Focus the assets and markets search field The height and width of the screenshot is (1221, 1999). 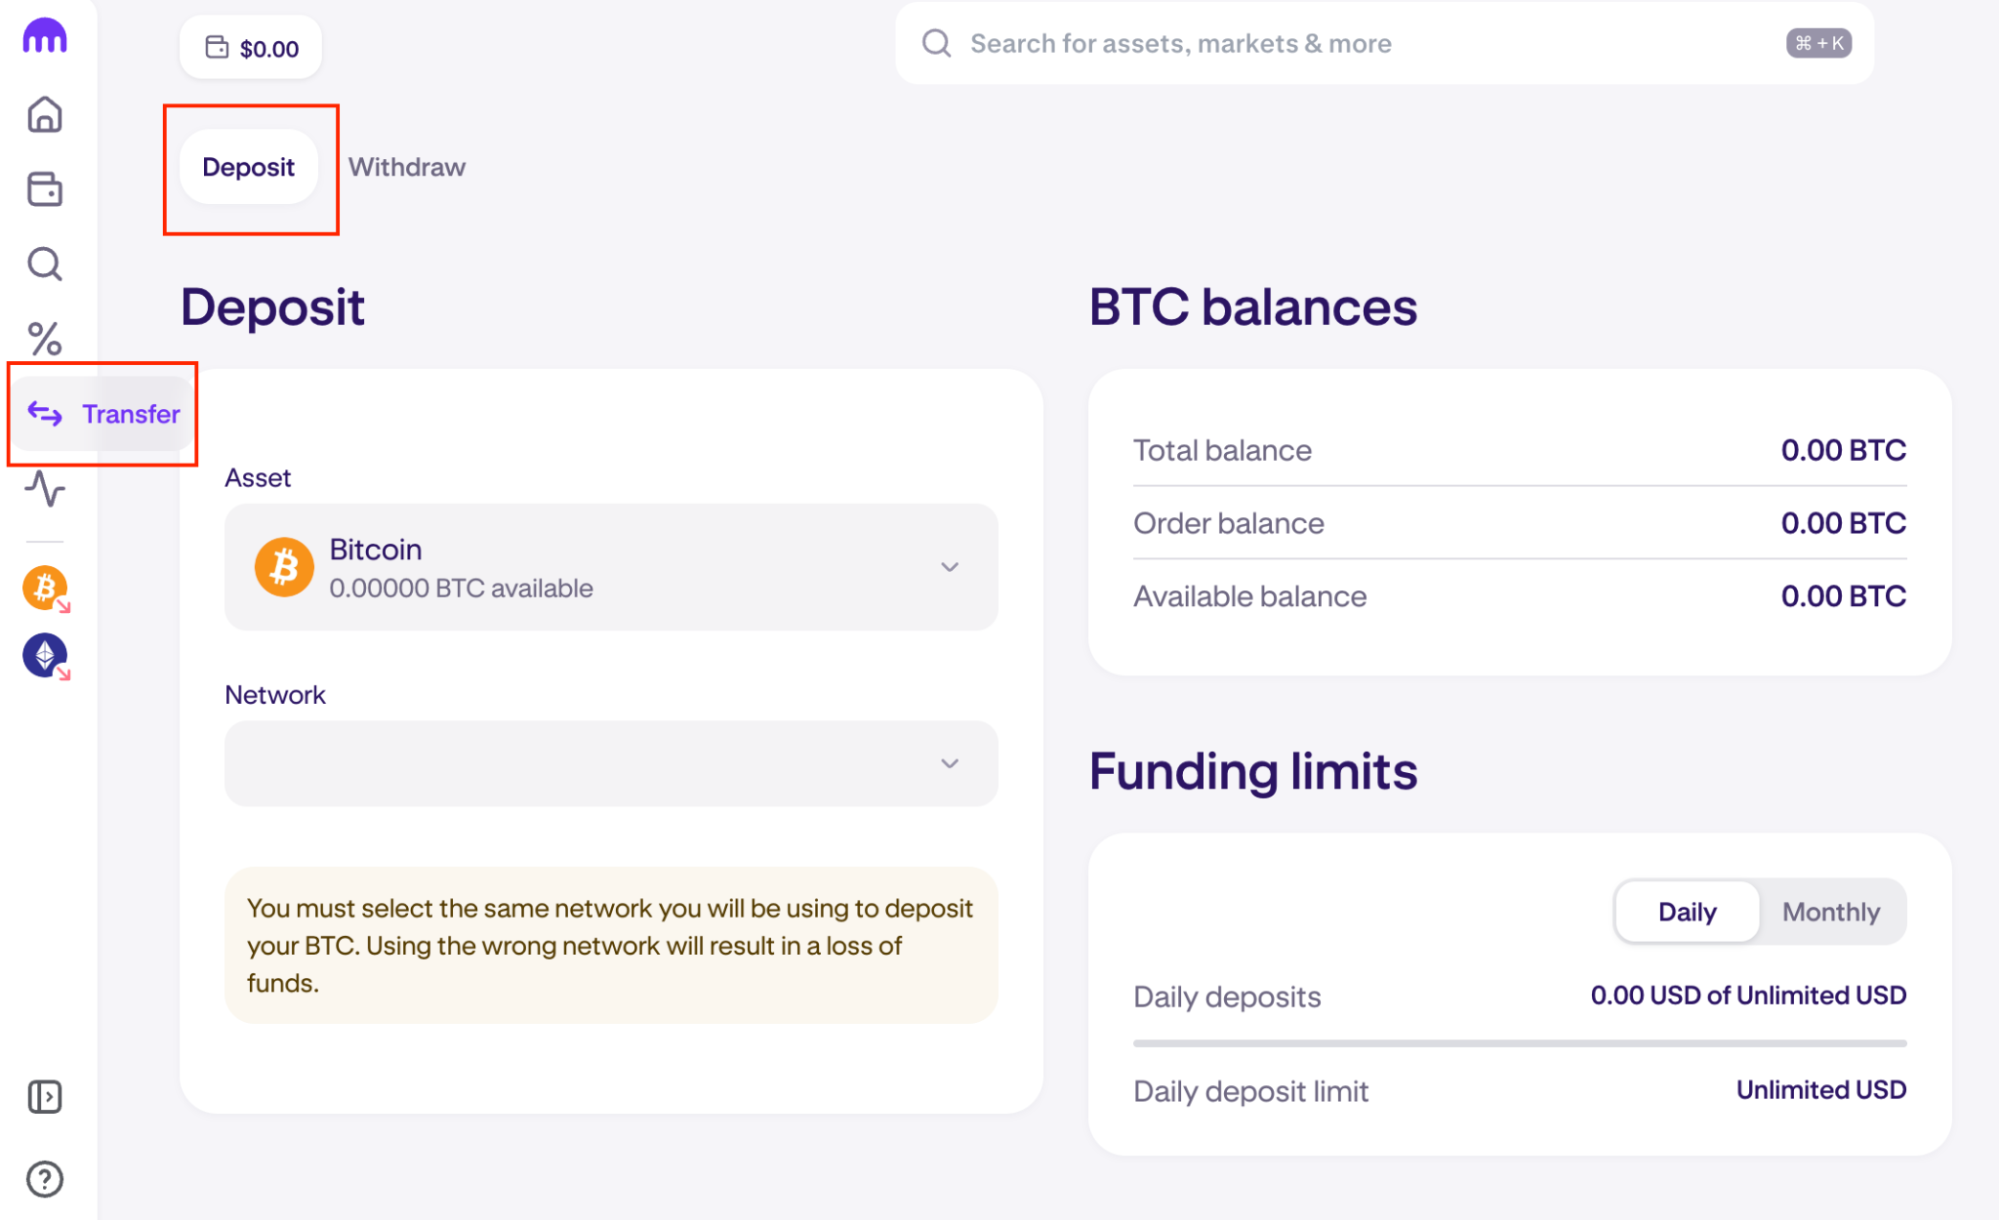(x=1370, y=44)
